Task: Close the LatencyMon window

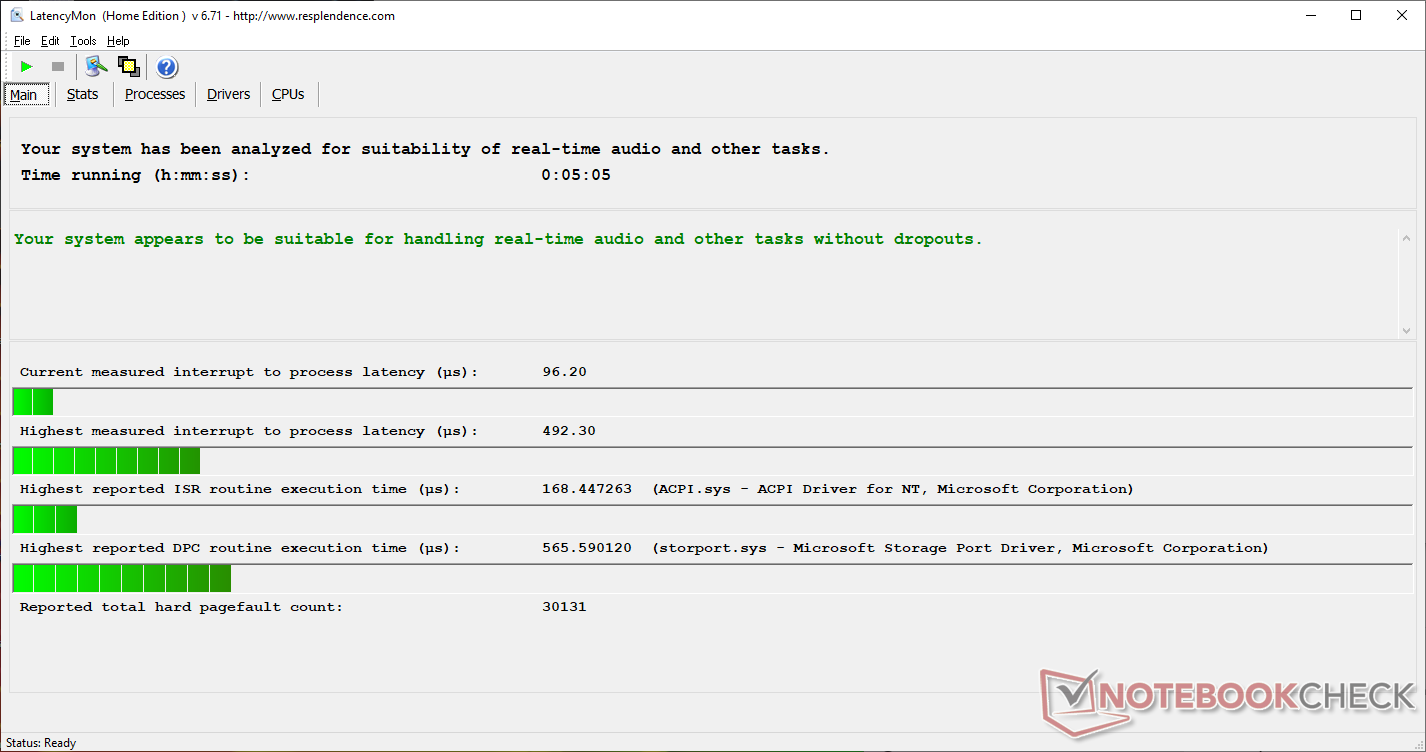Action: pyautogui.click(x=1402, y=15)
